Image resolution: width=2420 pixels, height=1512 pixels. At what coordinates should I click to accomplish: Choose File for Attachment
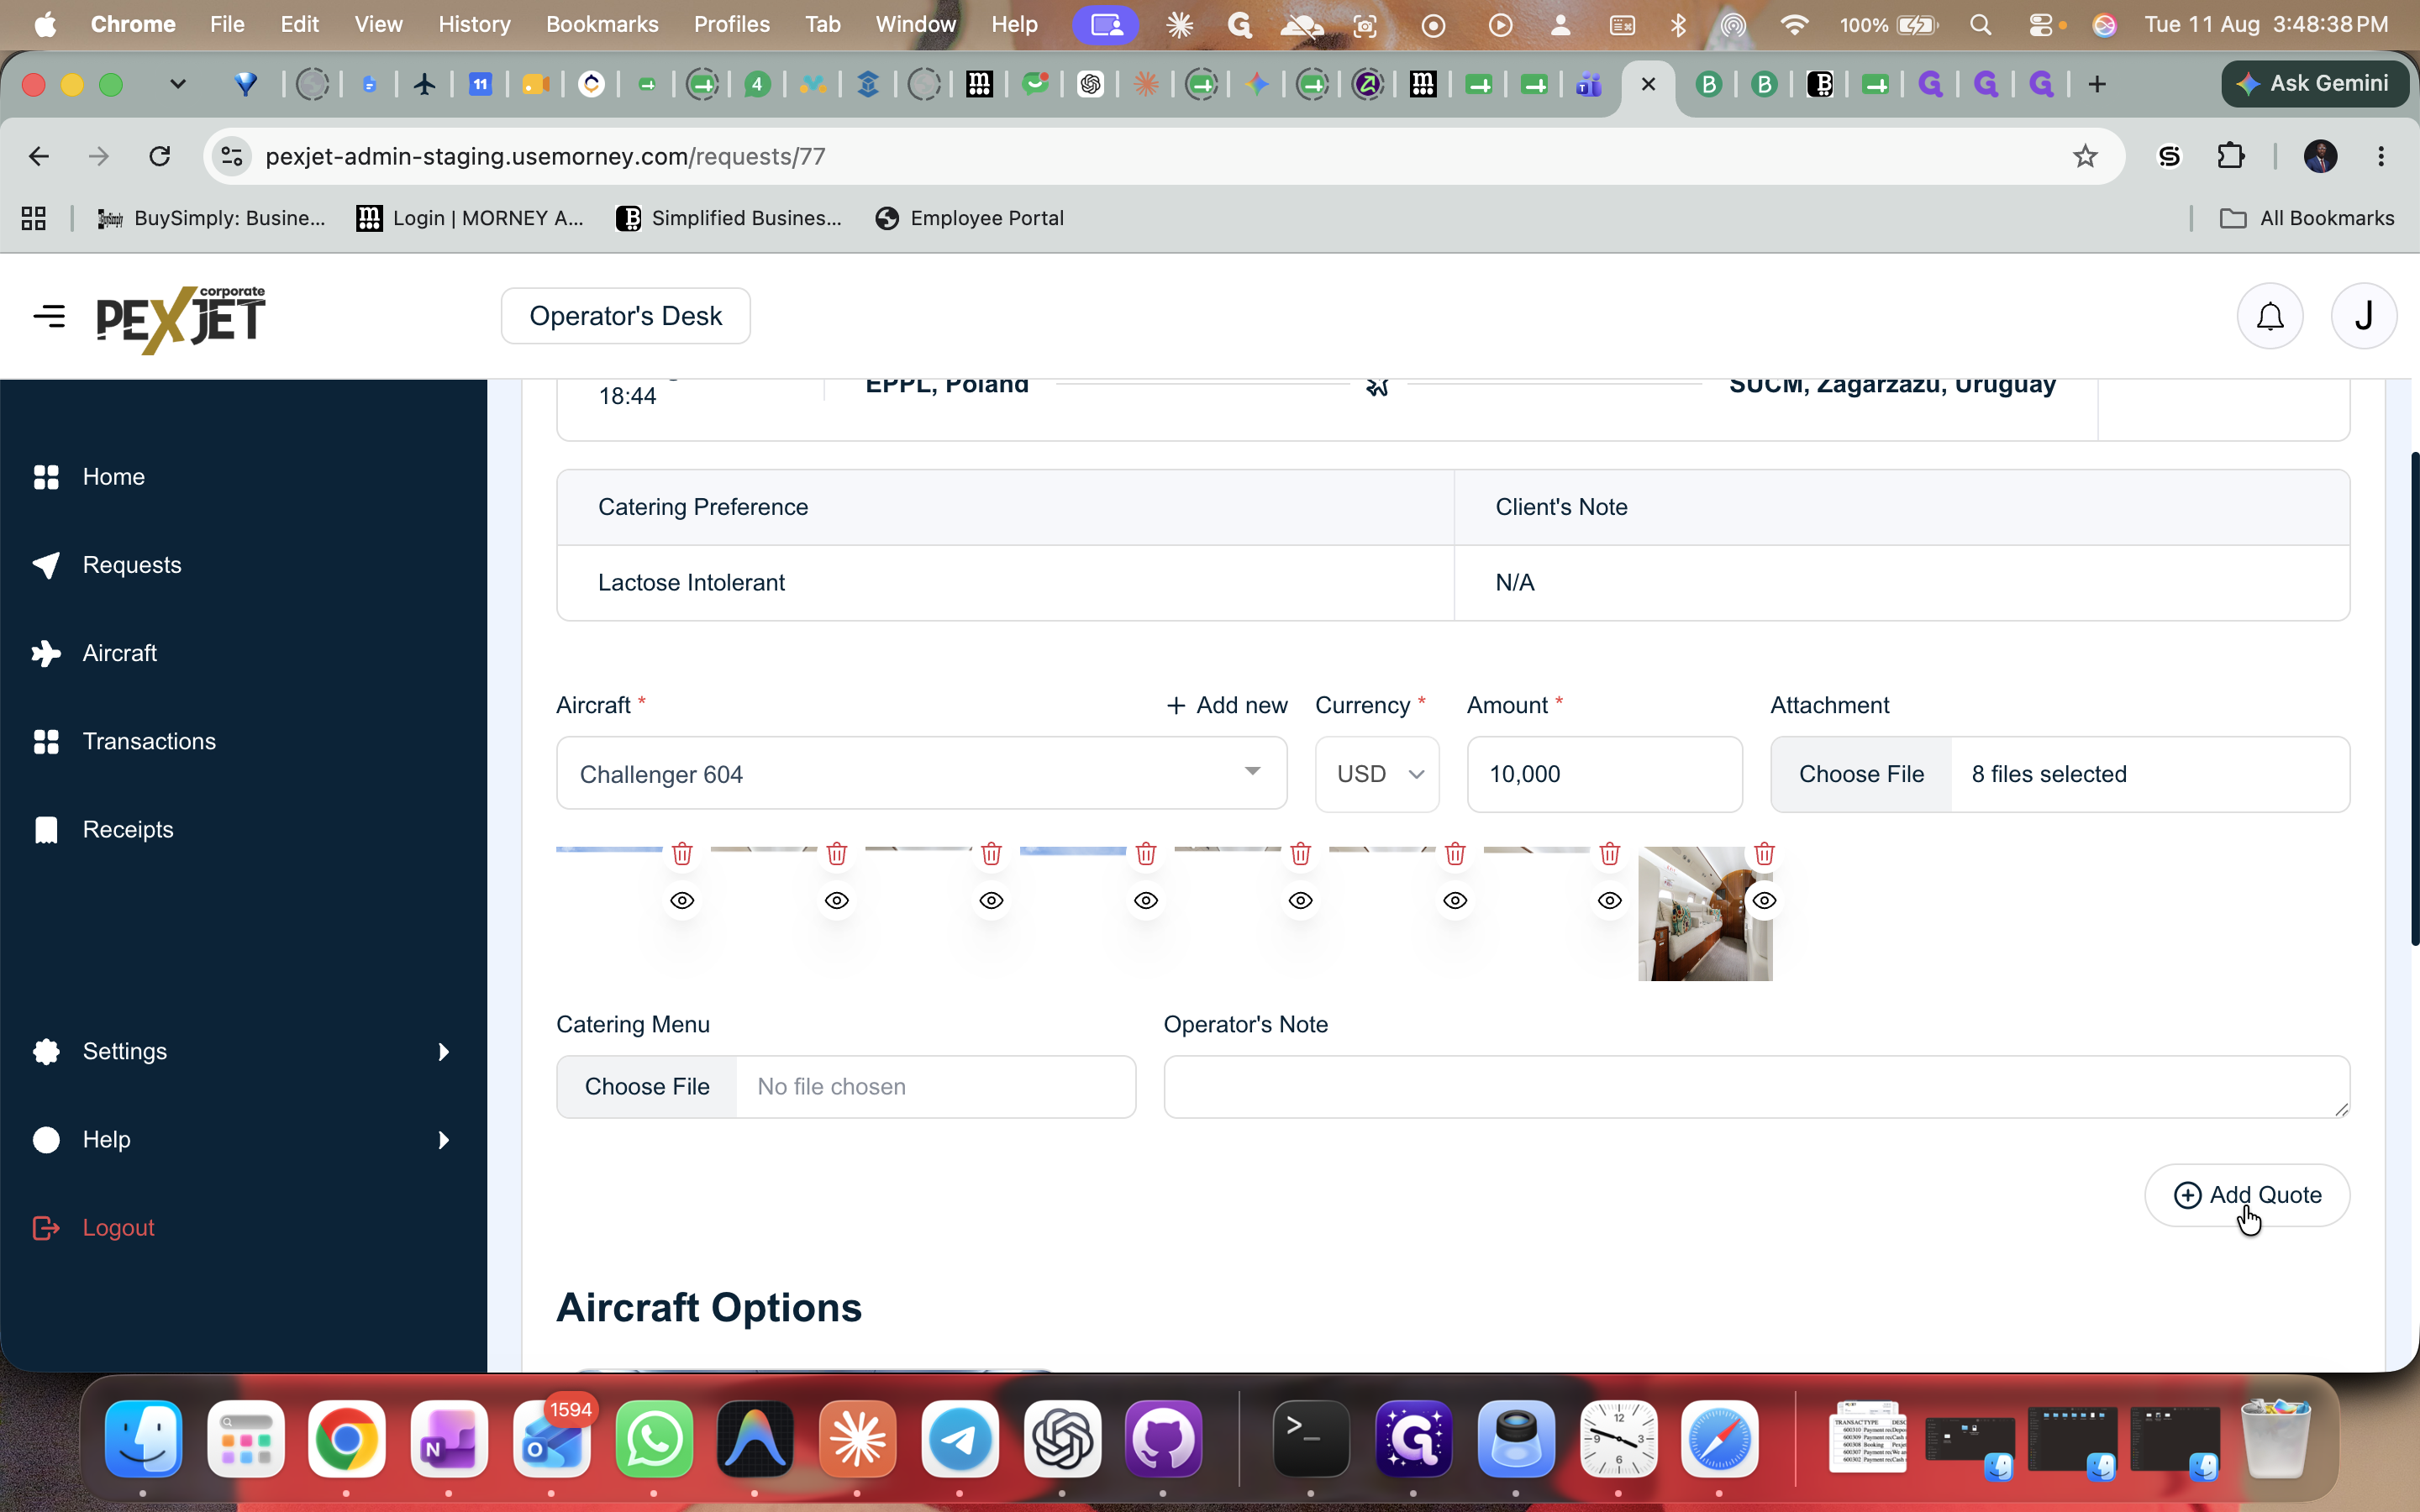1861,774
